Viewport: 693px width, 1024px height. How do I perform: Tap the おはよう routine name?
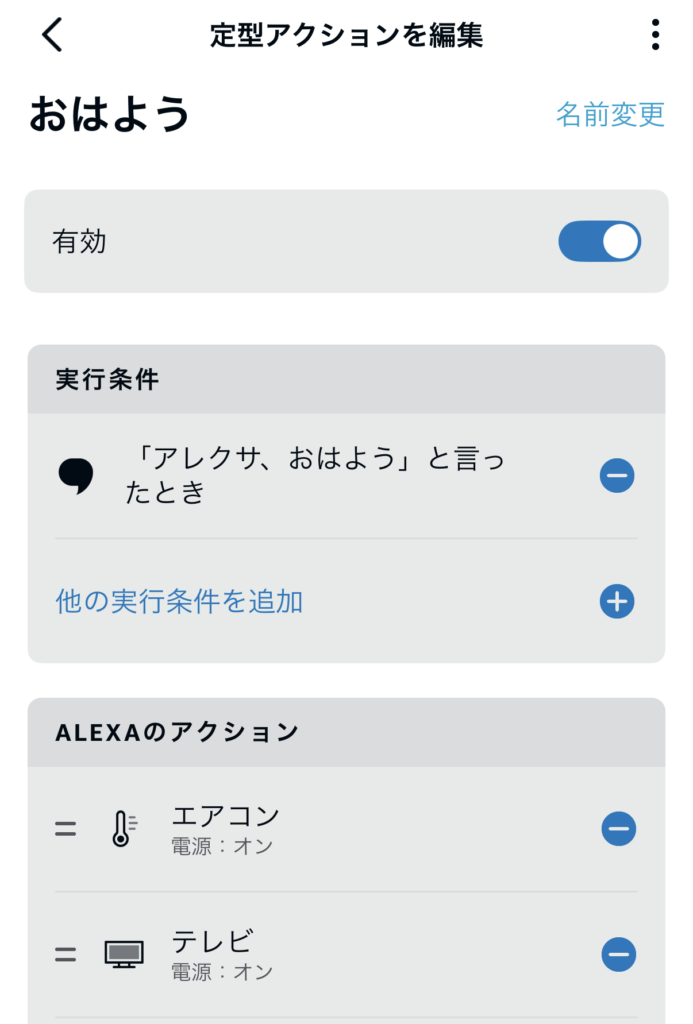(x=110, y=115)
